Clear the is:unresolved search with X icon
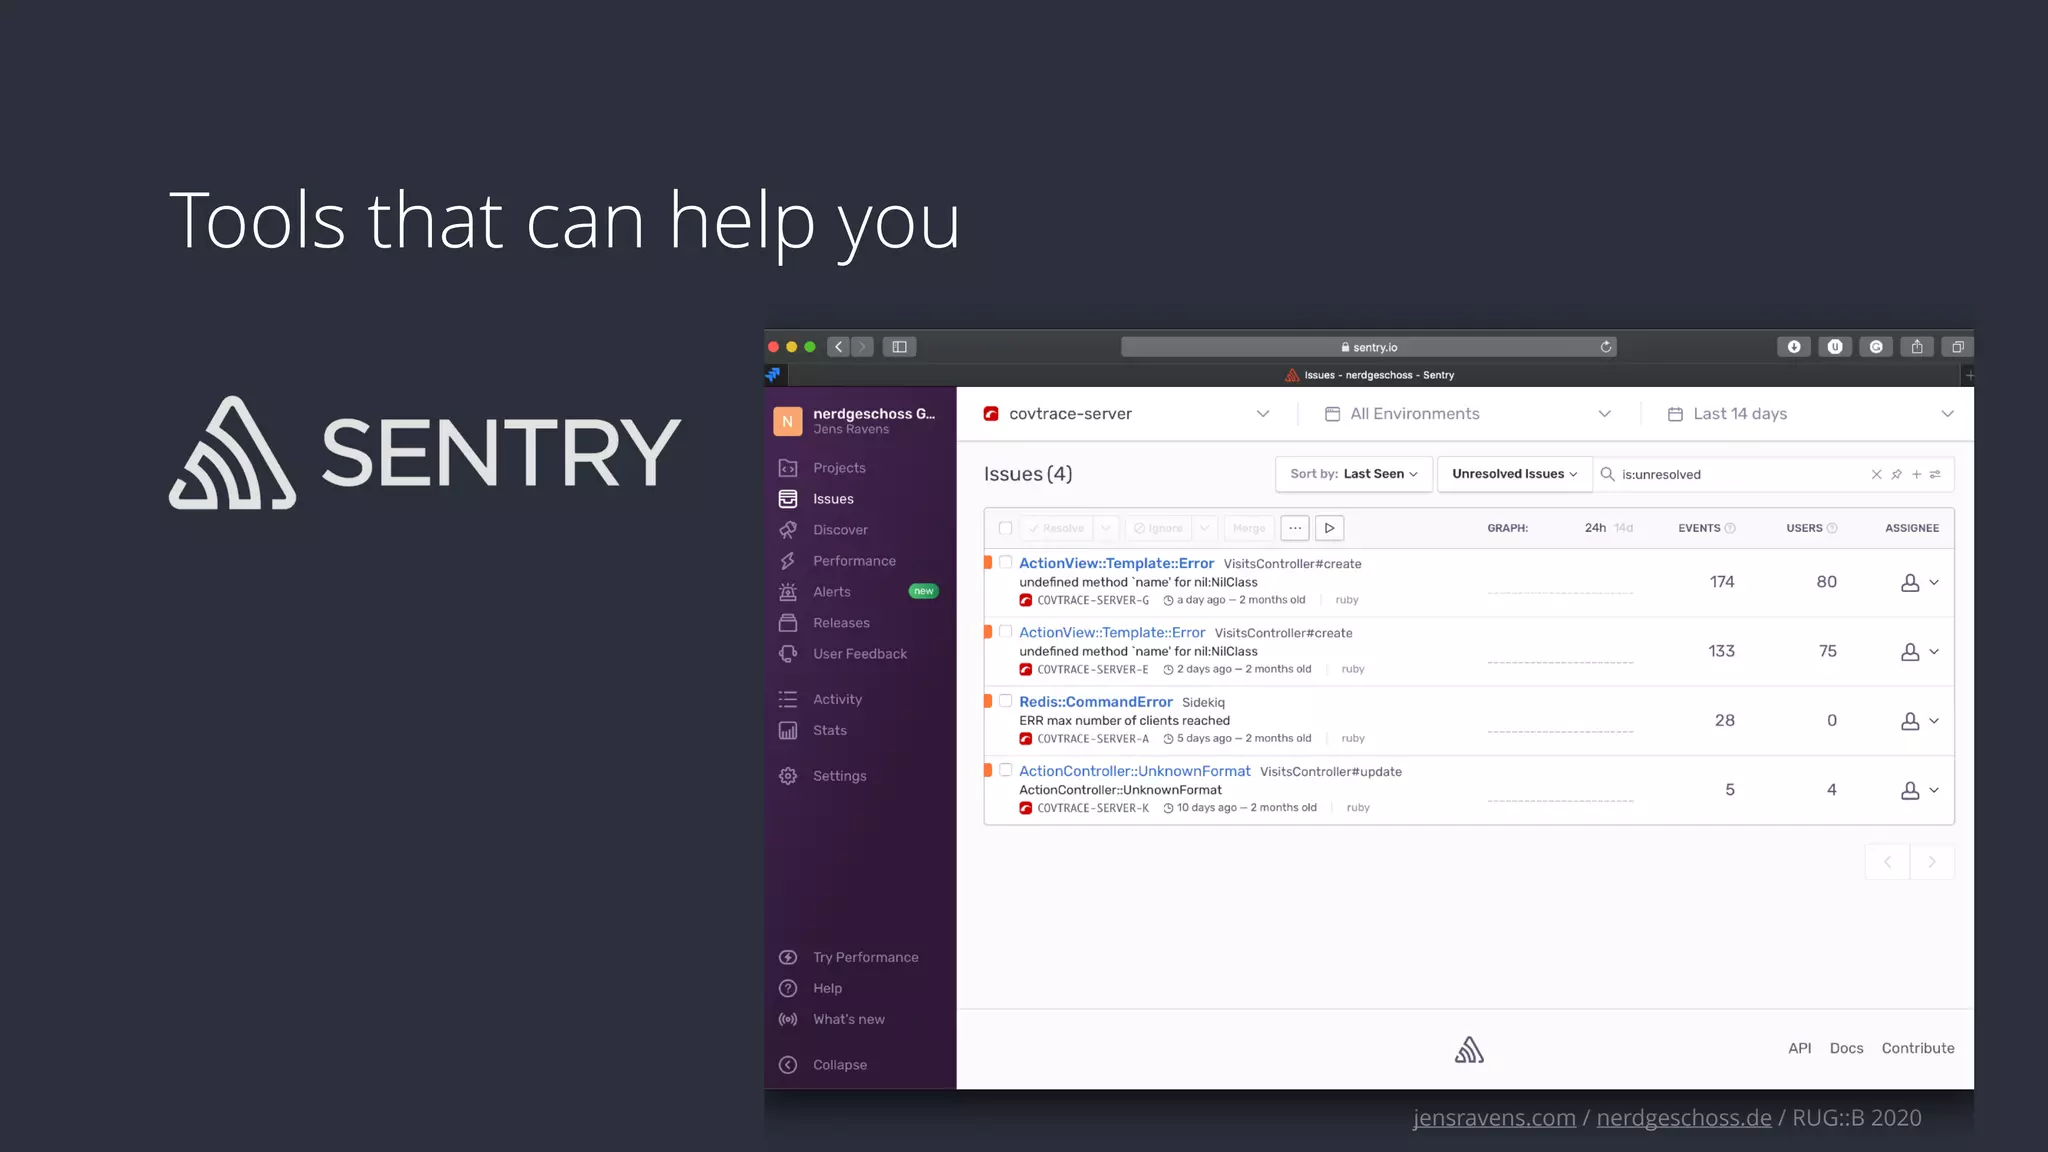Screen dimensions: 2048x1152 (x=1876, y=474)
